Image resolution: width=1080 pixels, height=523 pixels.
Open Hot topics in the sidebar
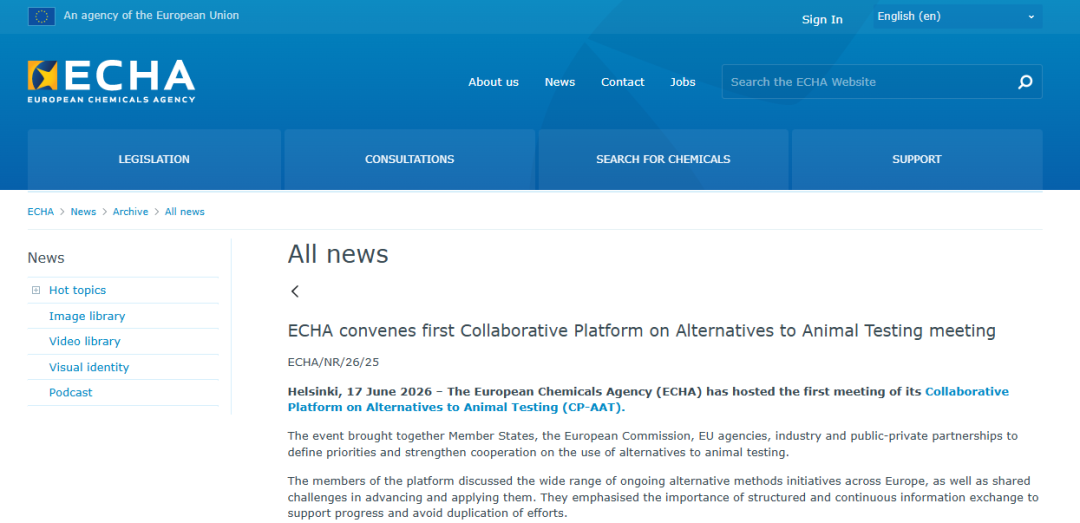coord(77,290)
